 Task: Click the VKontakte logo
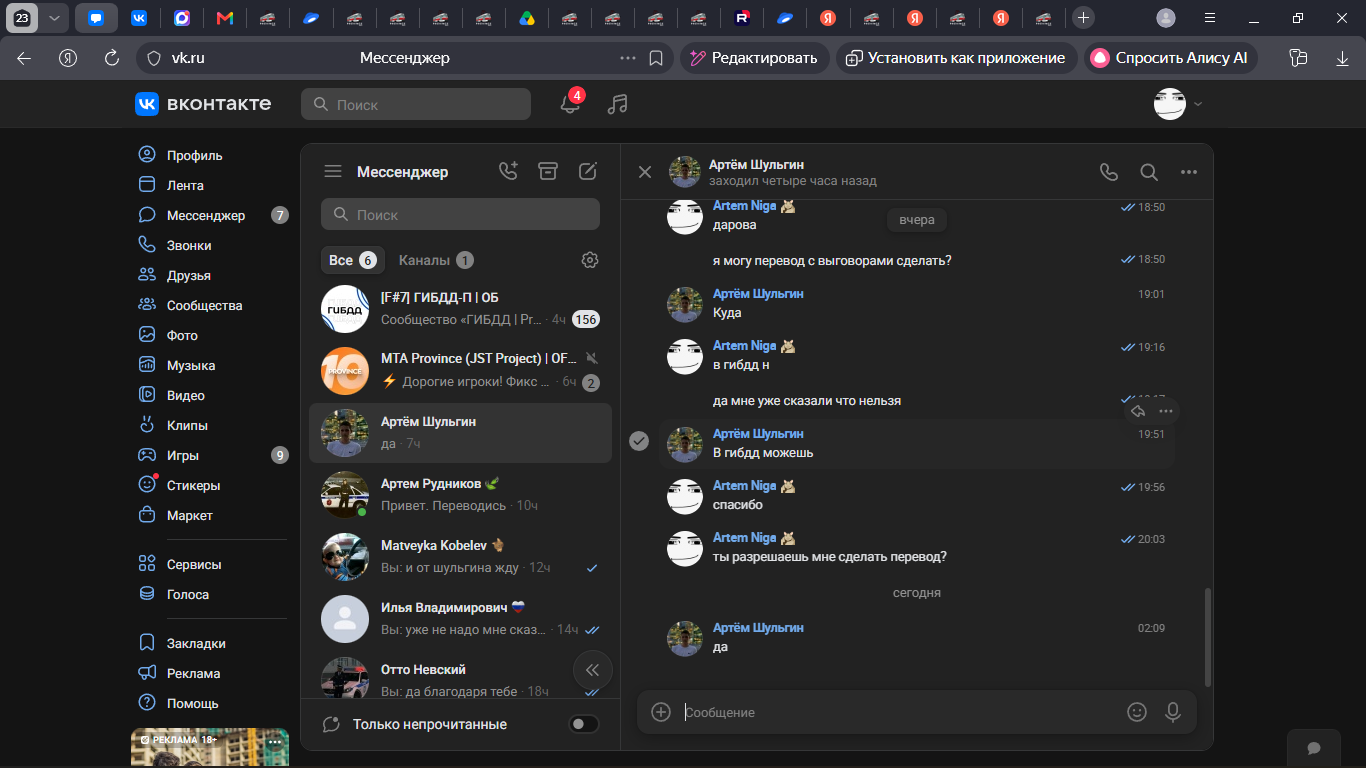[x=203, y=104]
